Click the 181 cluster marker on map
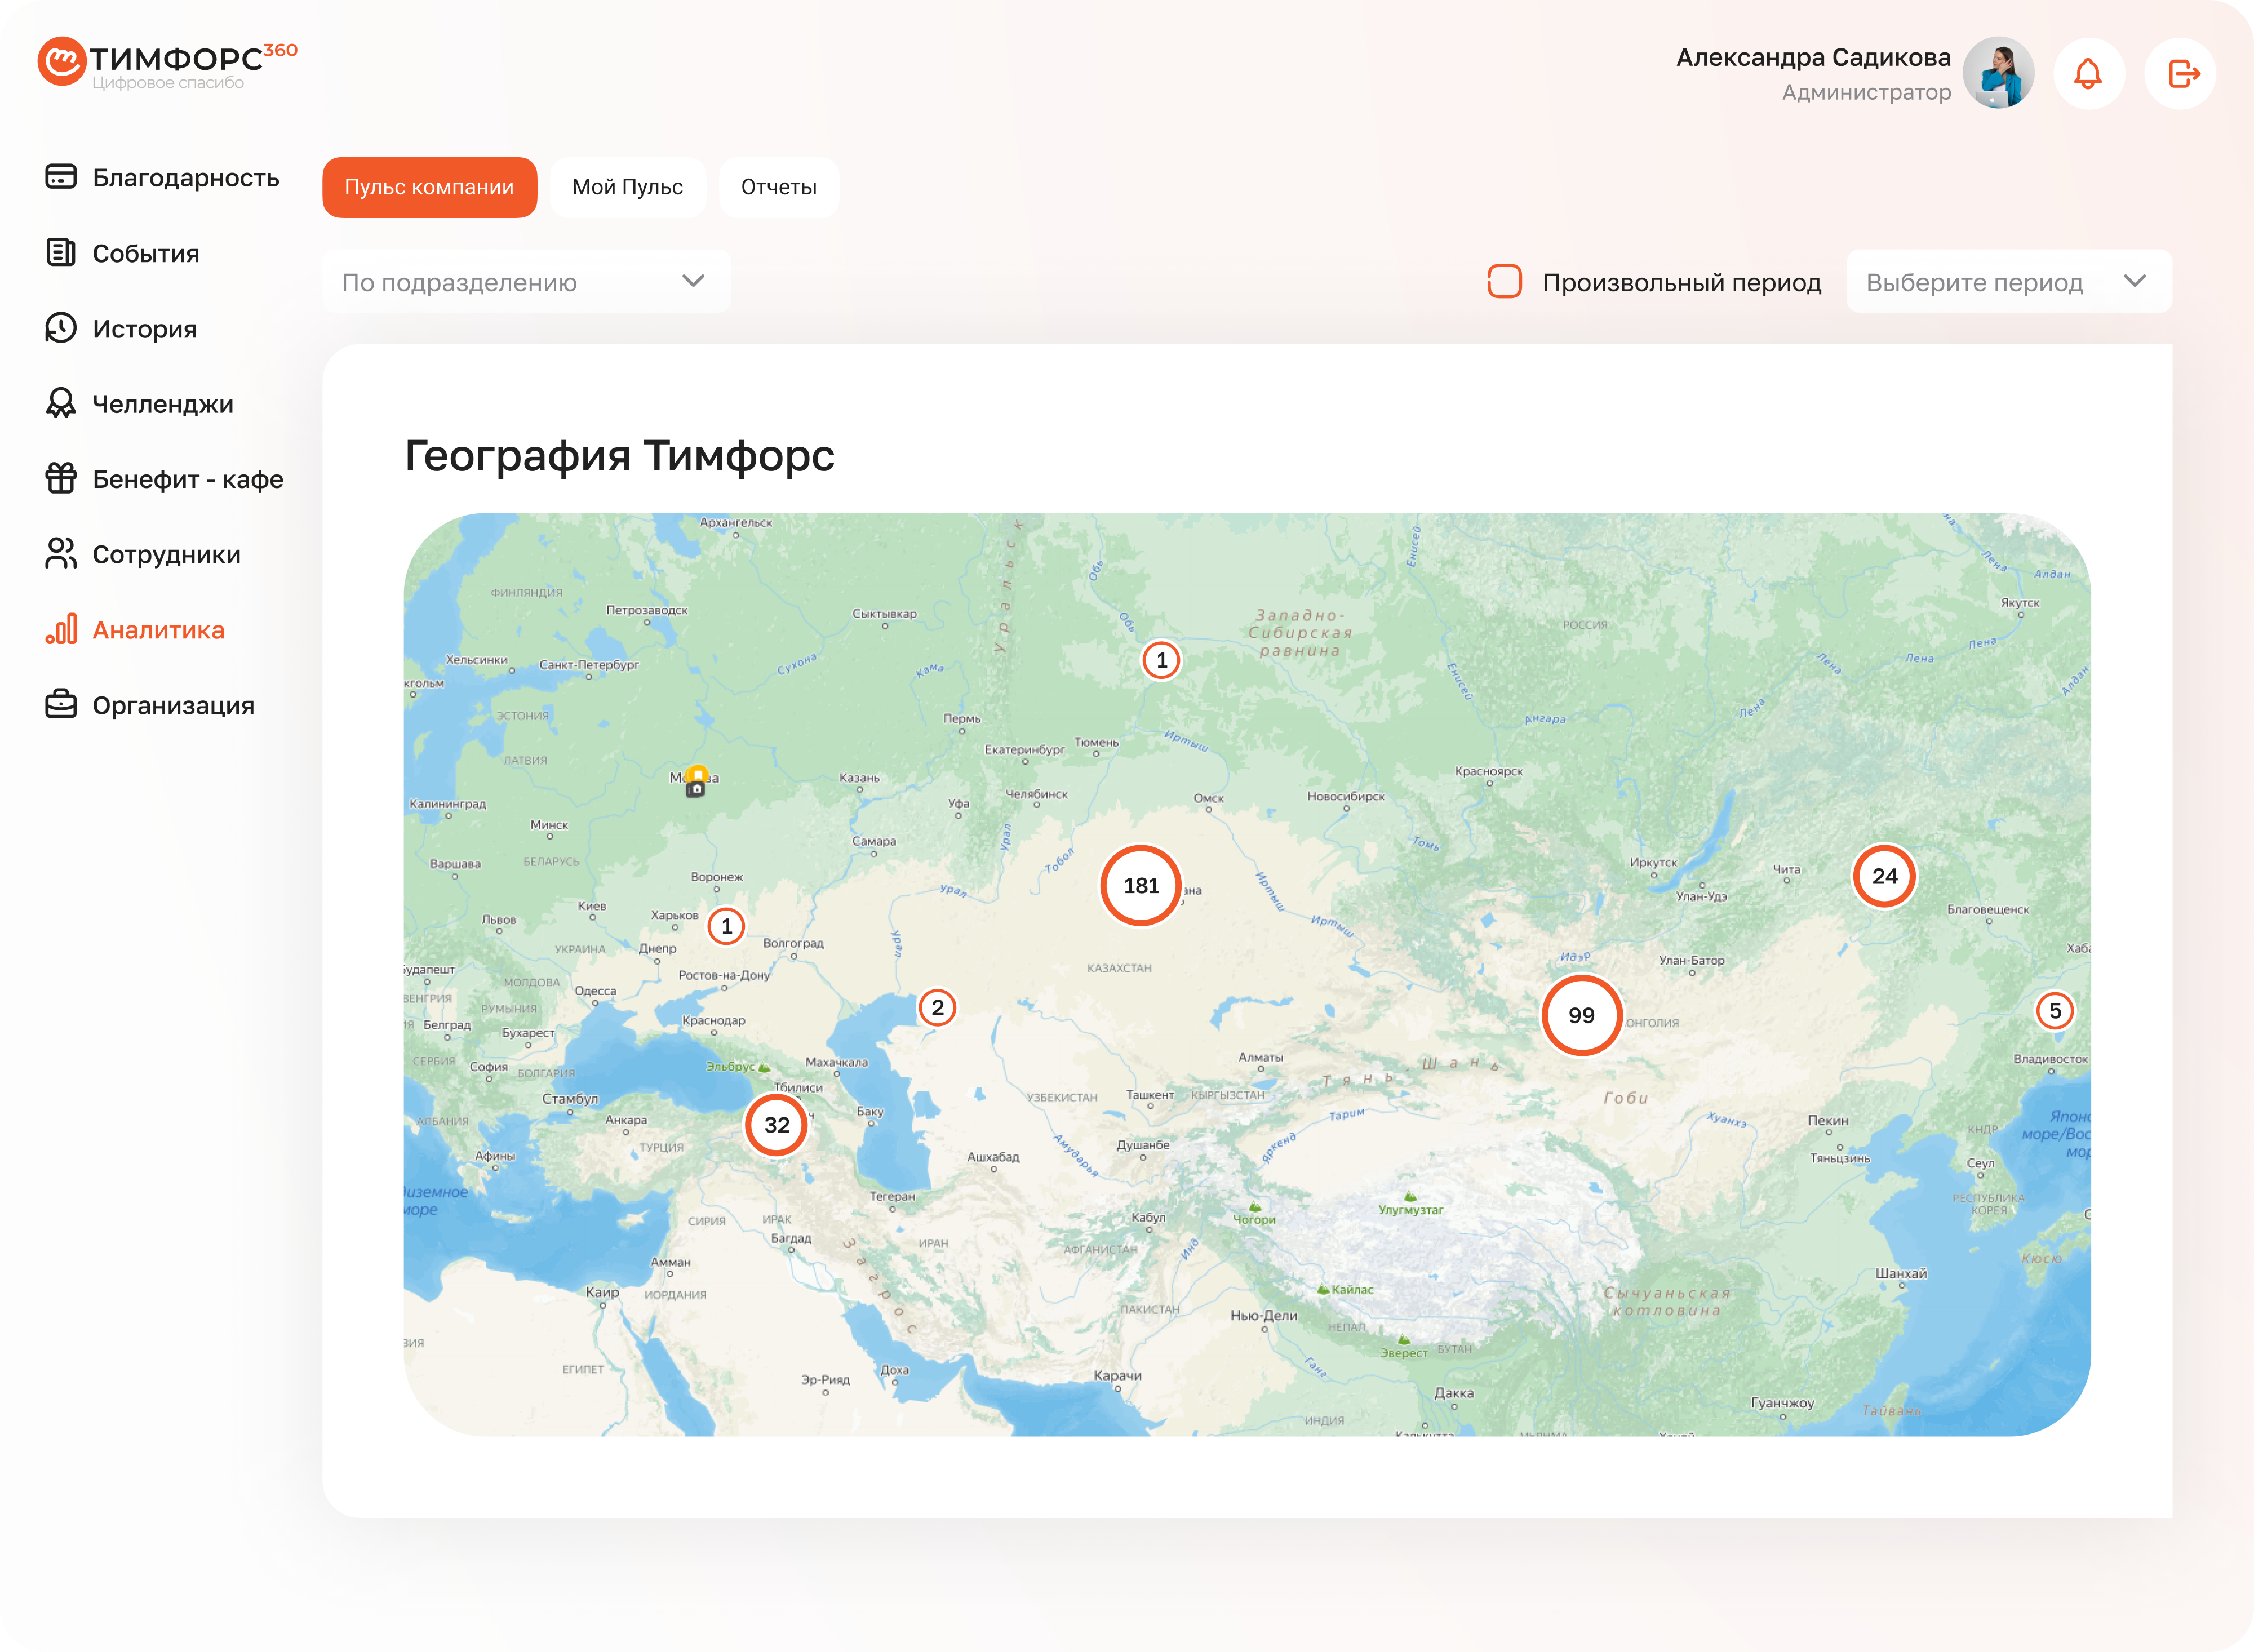Screen dimensions: 2254x1652 (x=1141, y=886)
